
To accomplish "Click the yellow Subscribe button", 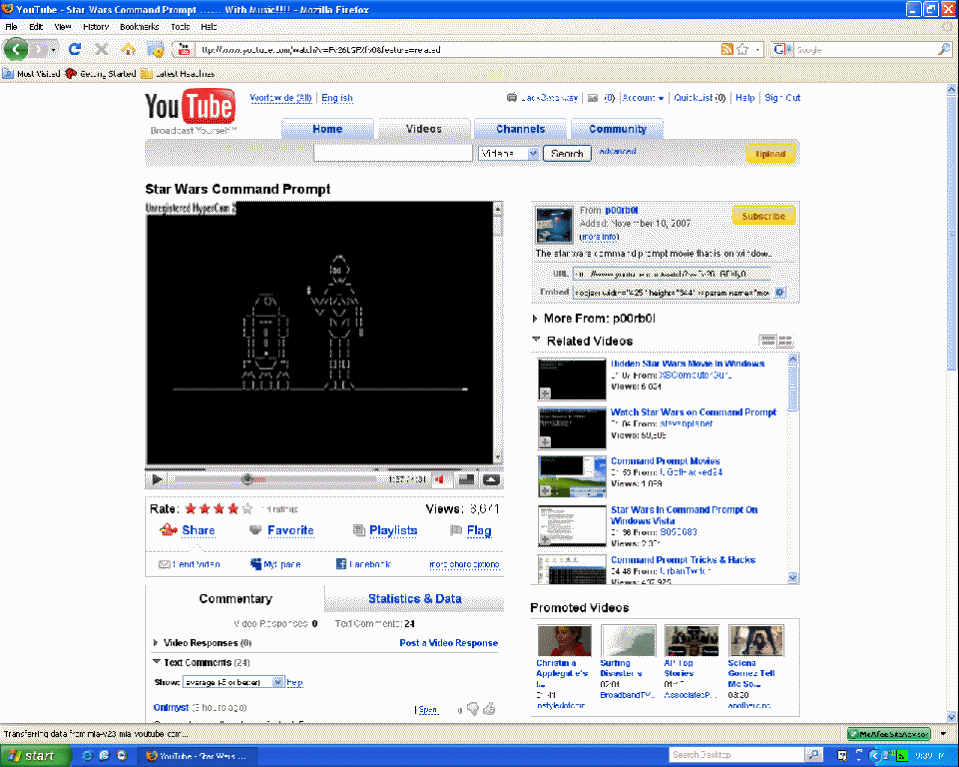I will click(x=763, y=216).
